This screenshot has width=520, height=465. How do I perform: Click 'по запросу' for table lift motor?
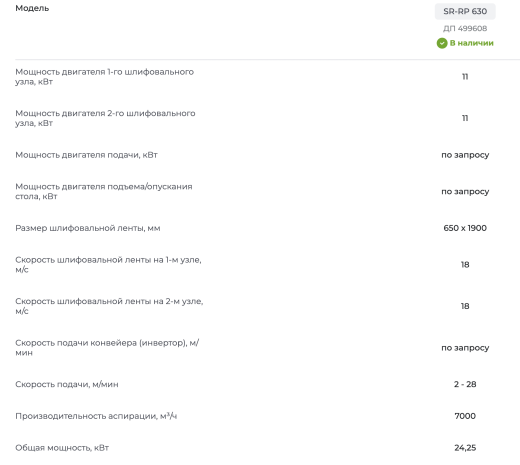[x=465, y=192]
